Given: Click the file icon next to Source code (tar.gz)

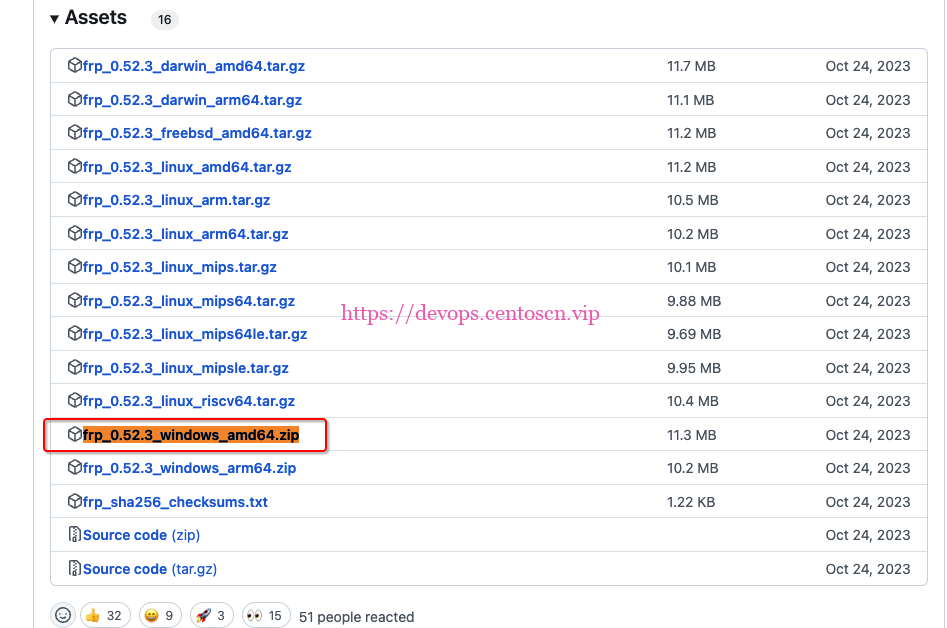Looking at the screenshot, I should pos(74,568).
